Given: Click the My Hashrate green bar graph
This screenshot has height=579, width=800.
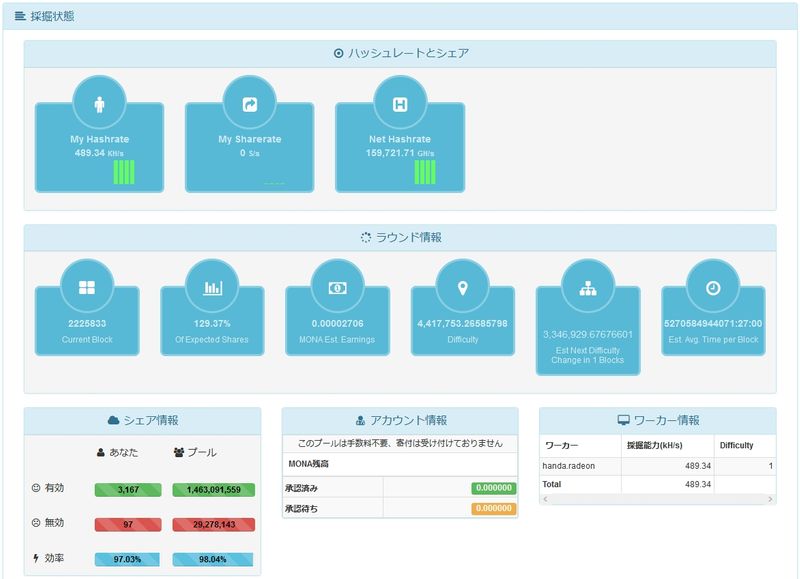Looking at the screenshot, I should [124, 172].
